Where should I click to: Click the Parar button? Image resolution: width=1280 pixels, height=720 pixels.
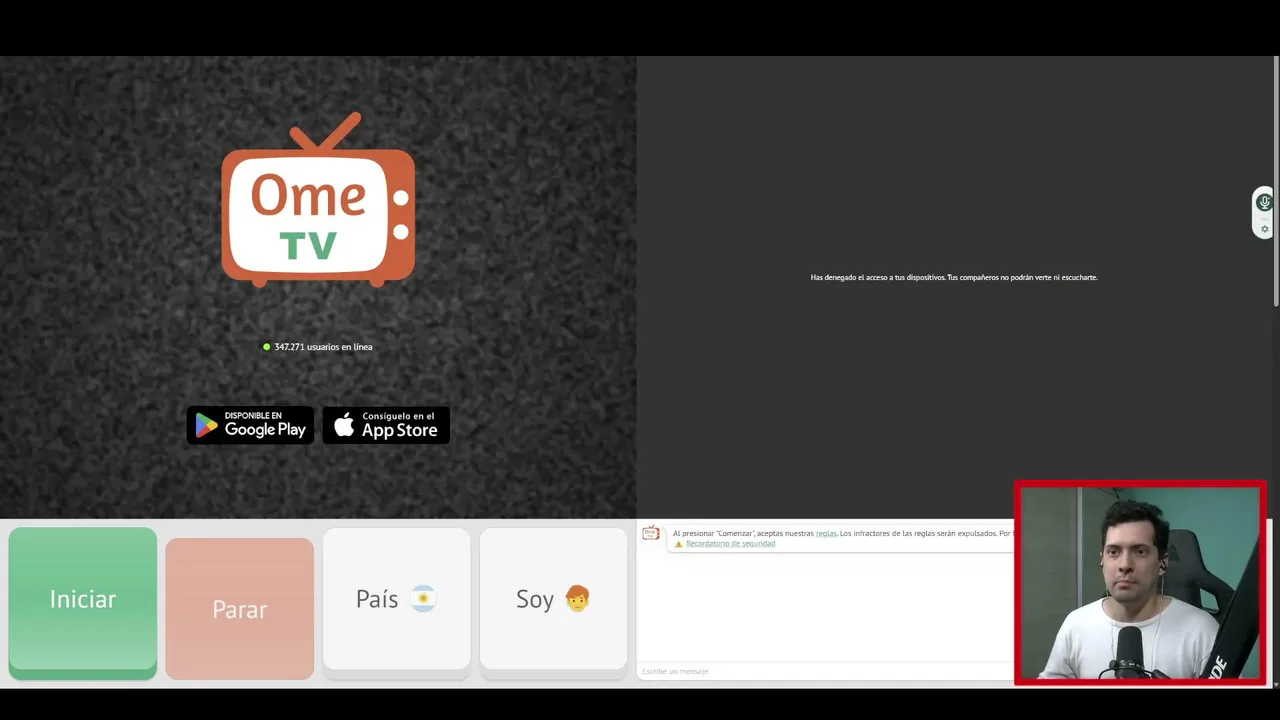click(x=240, y=608)
